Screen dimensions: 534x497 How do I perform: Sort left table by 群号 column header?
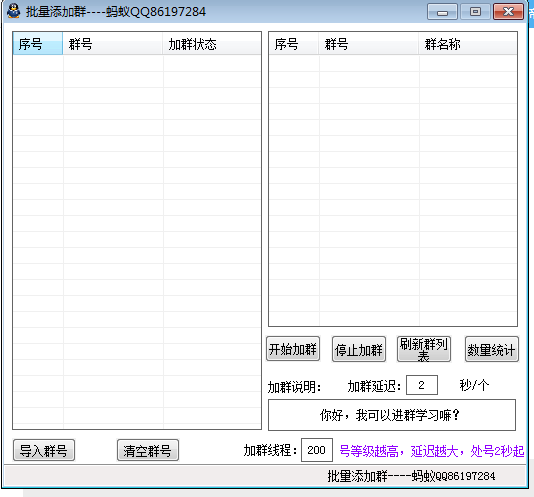[113, 44]
